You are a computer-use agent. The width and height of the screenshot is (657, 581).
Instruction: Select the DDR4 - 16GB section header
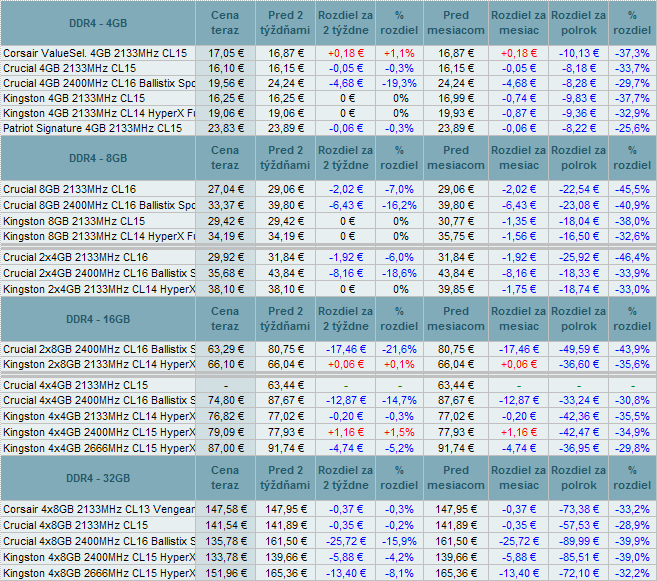pyautogui.click(x=98, y=319)
